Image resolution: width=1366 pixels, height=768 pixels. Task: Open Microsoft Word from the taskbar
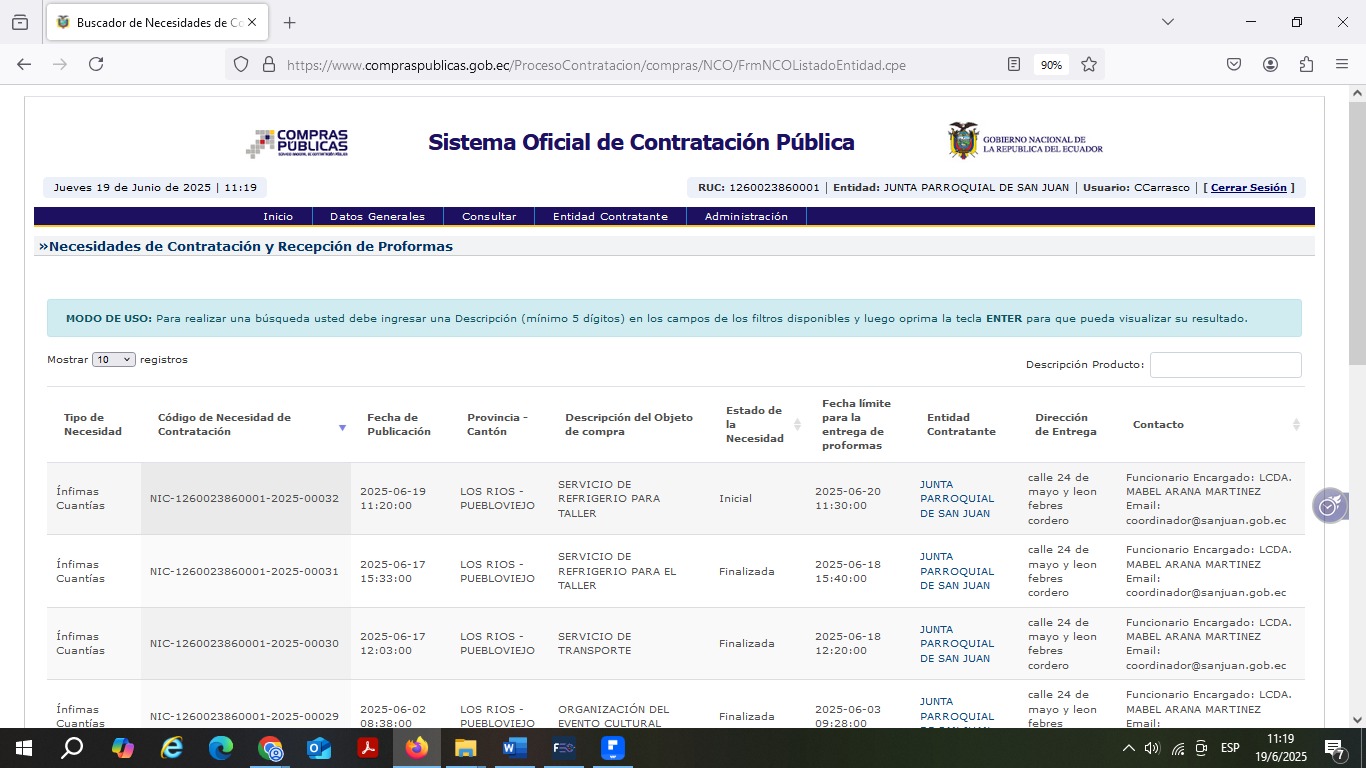click(x=515, y=748)
